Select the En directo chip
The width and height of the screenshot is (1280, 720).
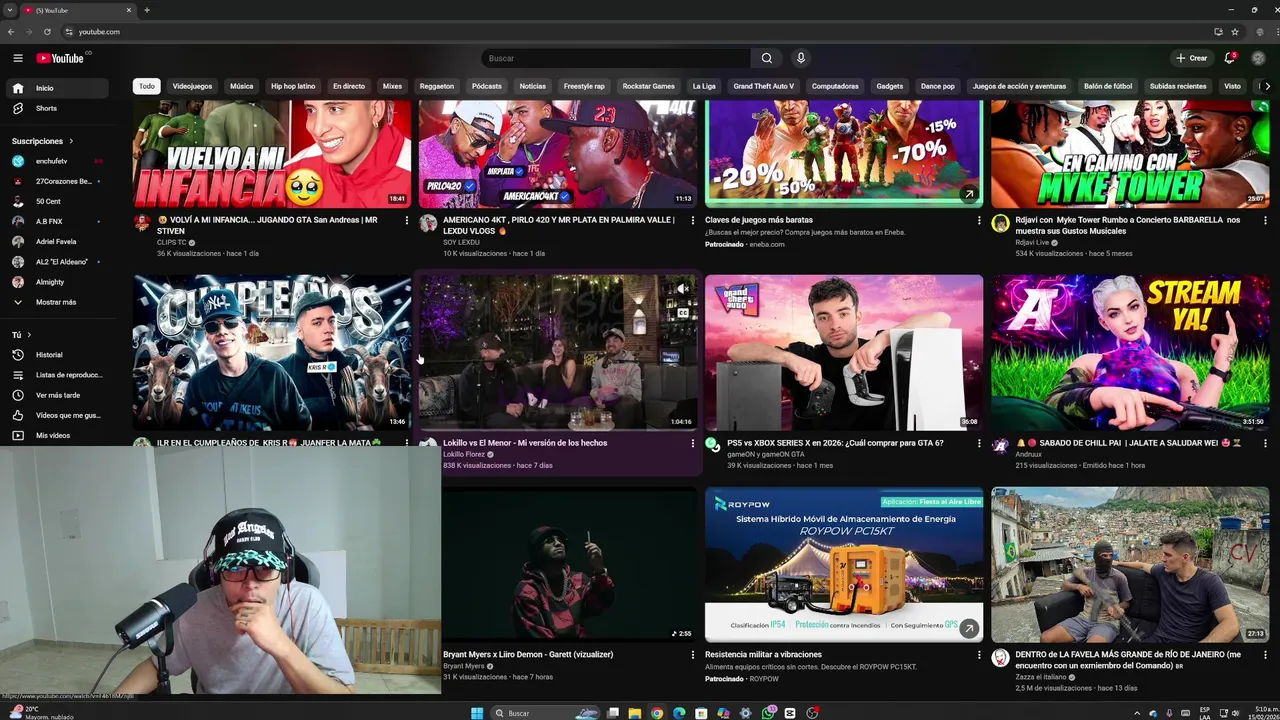coord(349,86)
